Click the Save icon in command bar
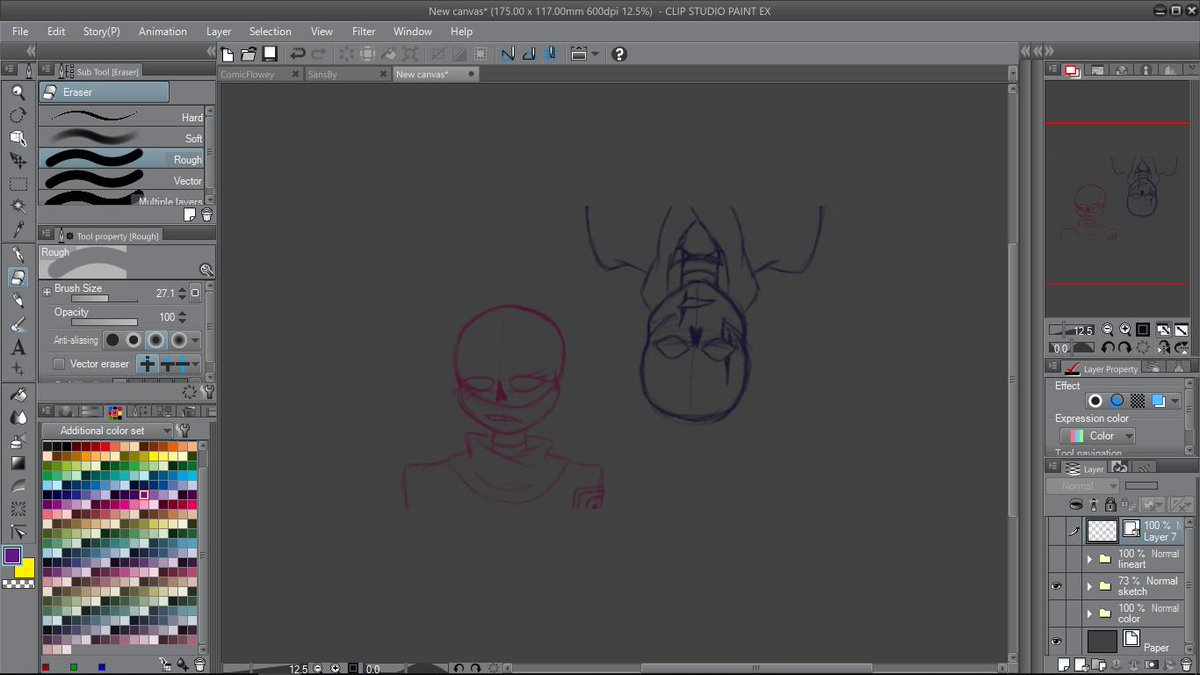1200x675 pixels. point(270,54)
